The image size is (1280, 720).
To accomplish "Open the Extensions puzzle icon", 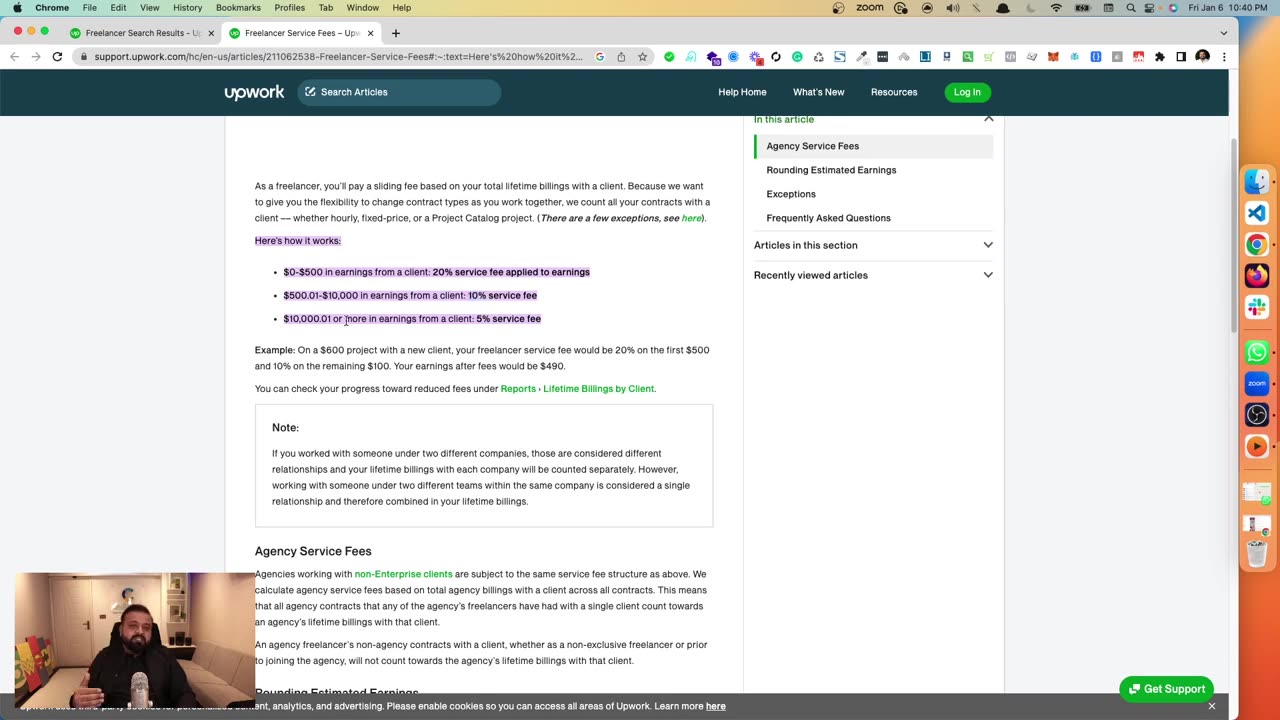I will point(1160,57).
